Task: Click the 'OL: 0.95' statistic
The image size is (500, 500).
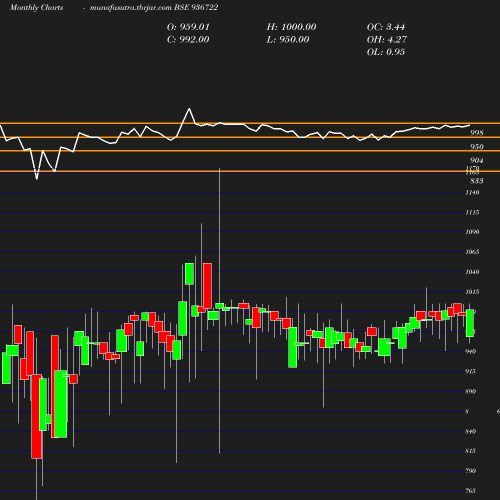Action: 386,52
